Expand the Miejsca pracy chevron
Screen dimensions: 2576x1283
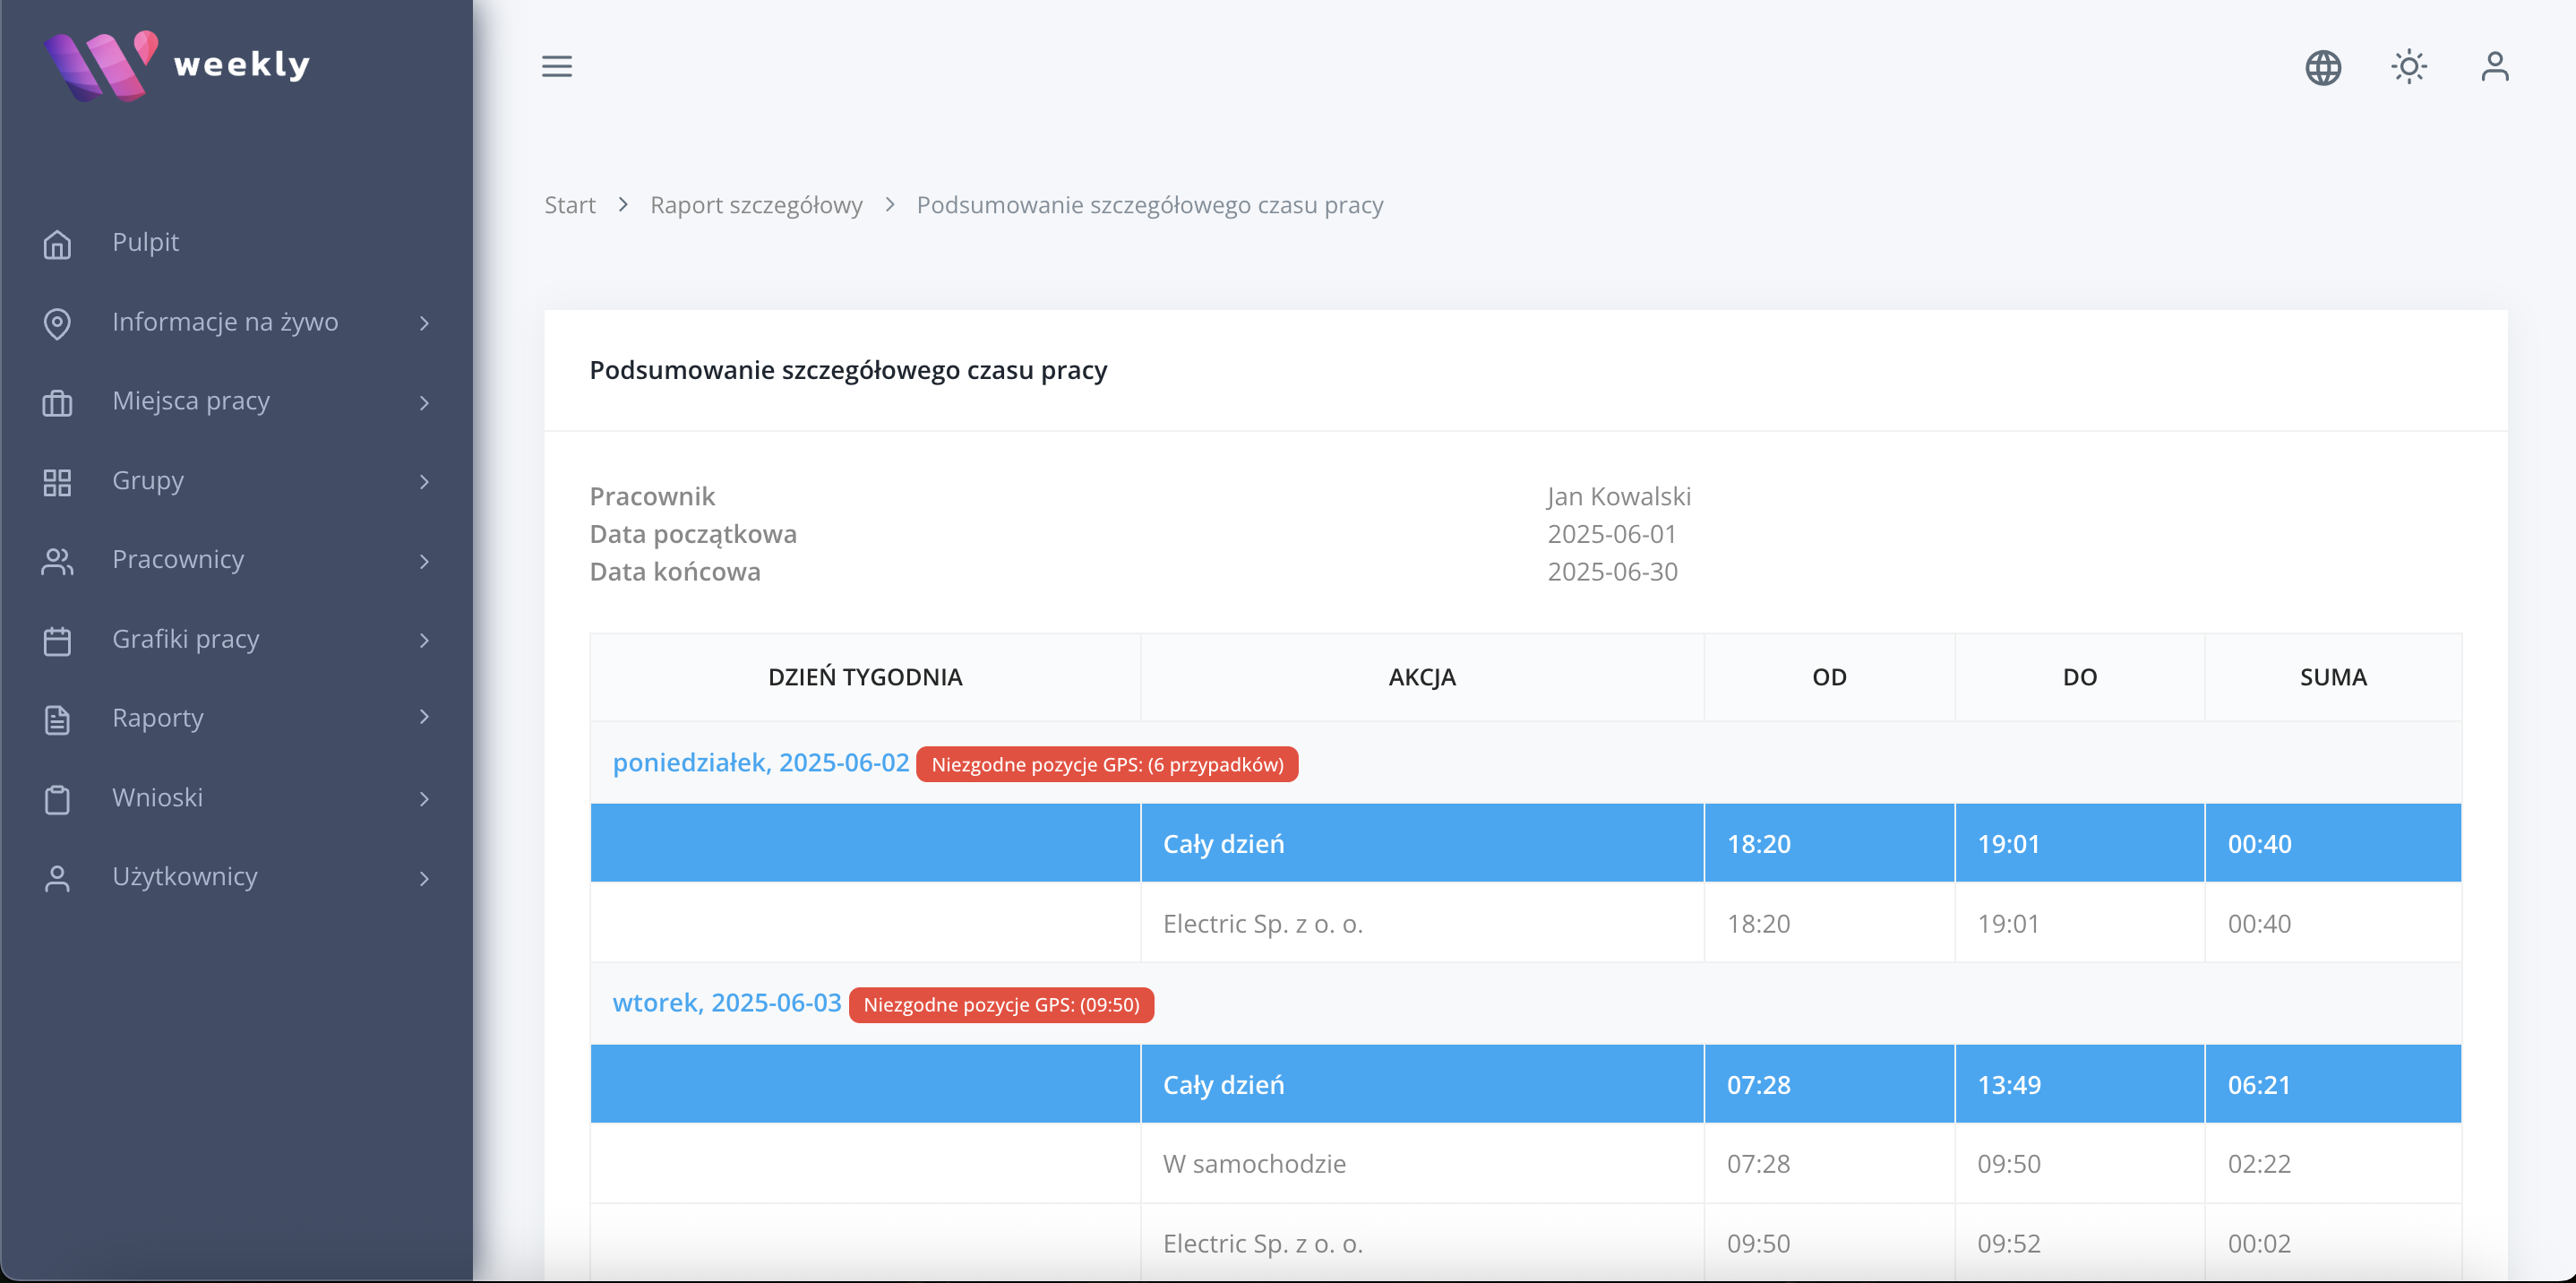click(x=424, y=402)
